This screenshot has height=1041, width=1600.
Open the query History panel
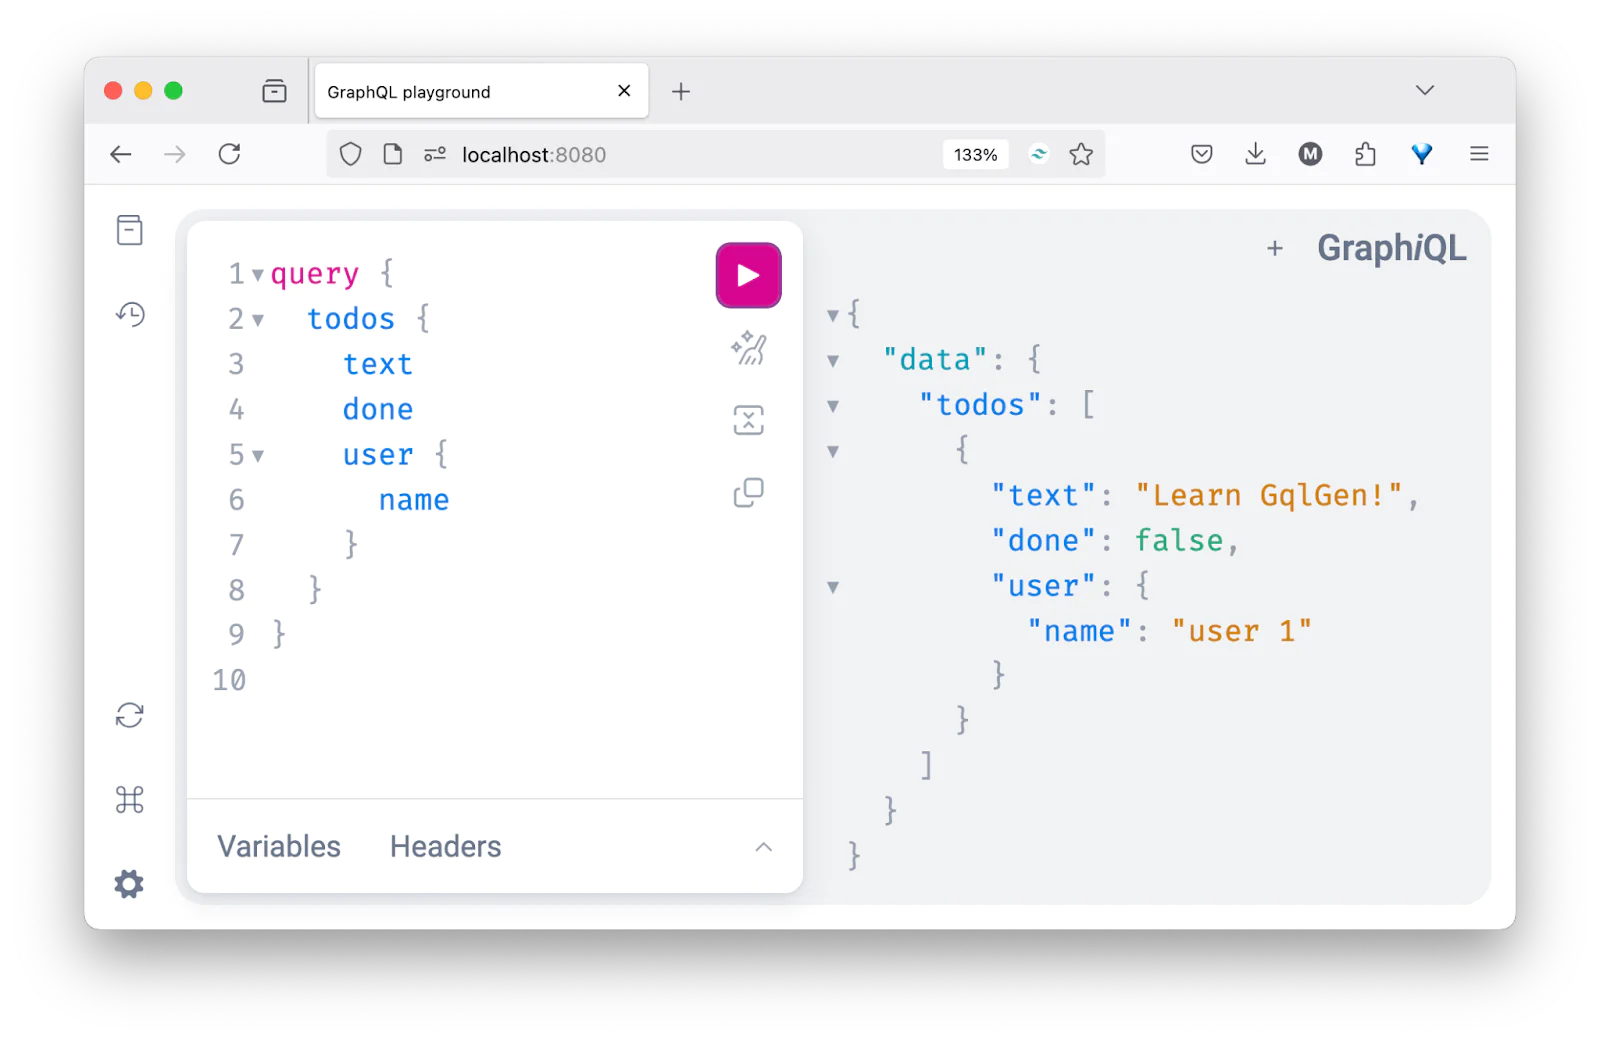click(x=129, y=313)
